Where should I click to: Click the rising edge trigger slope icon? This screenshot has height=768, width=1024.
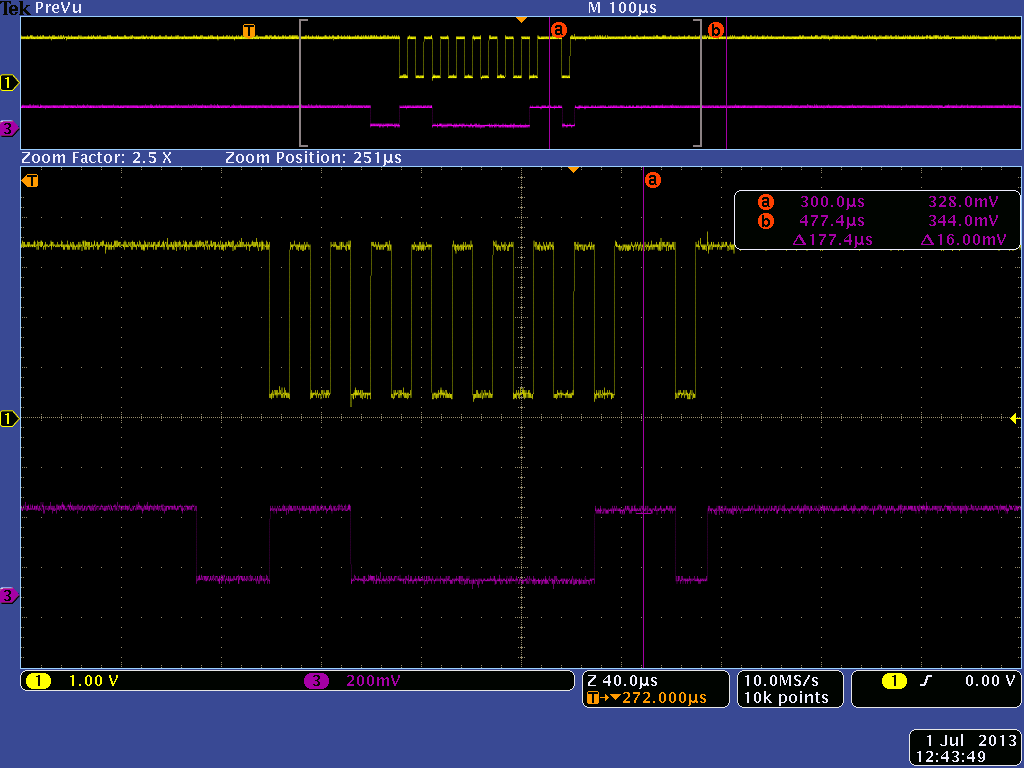[925, 681]
